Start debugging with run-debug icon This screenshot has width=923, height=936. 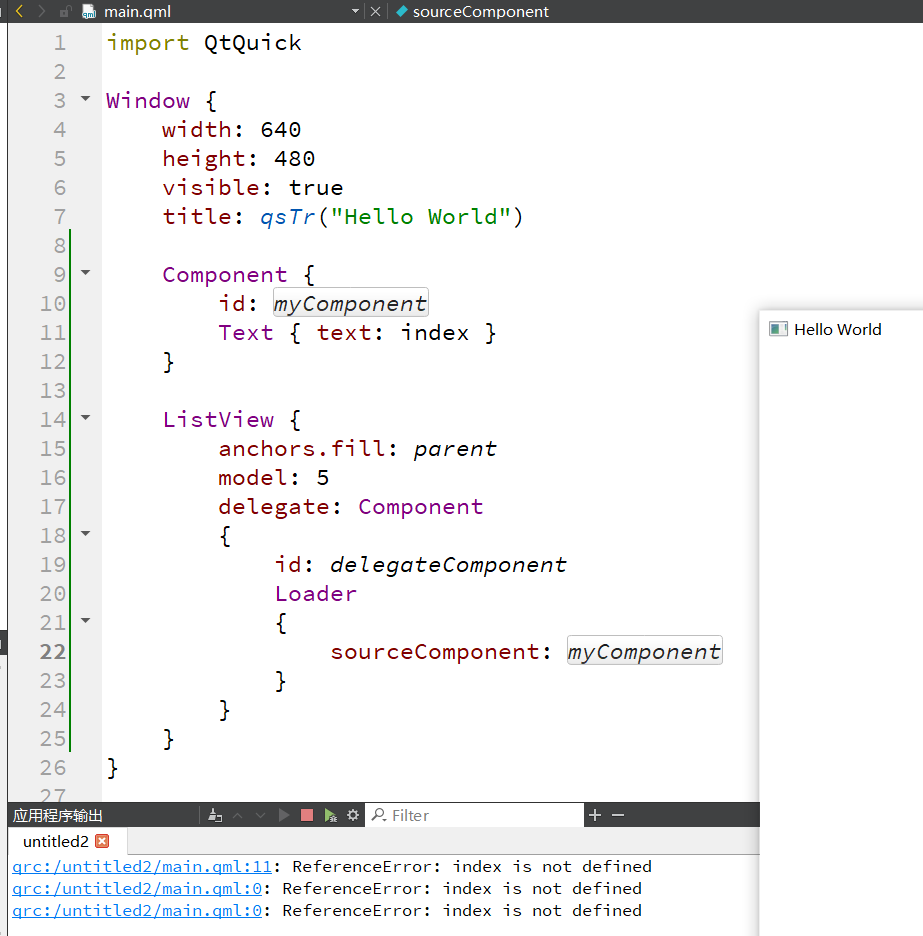click(x=330, y=815)
